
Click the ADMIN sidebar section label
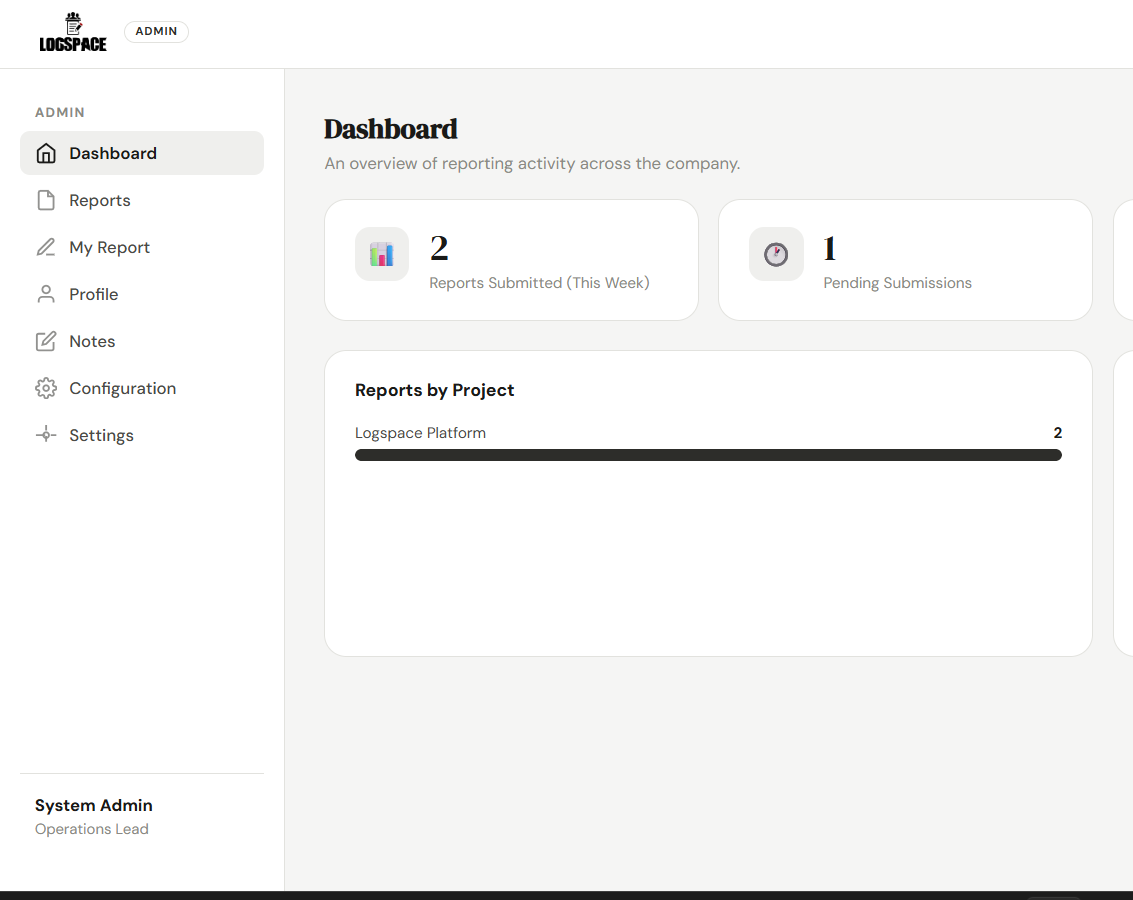pos(60,113)
